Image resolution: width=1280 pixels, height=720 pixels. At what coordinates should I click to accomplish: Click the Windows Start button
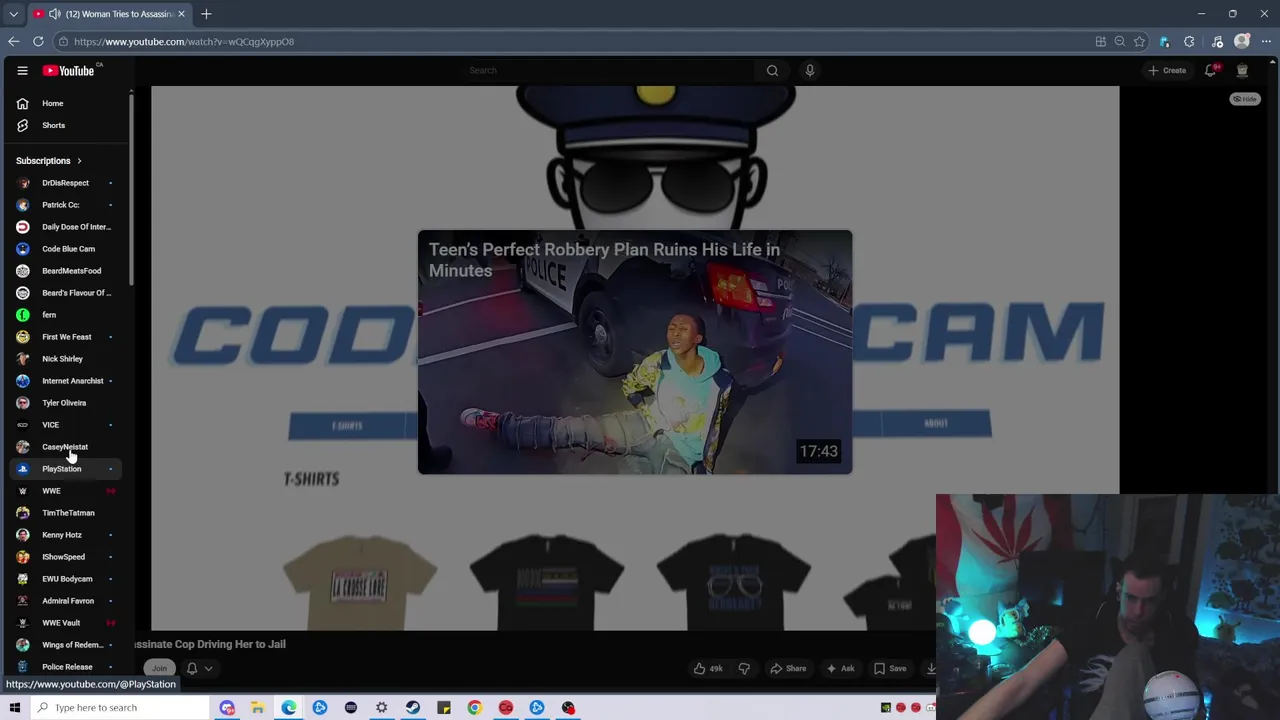[x=14, y=707]
